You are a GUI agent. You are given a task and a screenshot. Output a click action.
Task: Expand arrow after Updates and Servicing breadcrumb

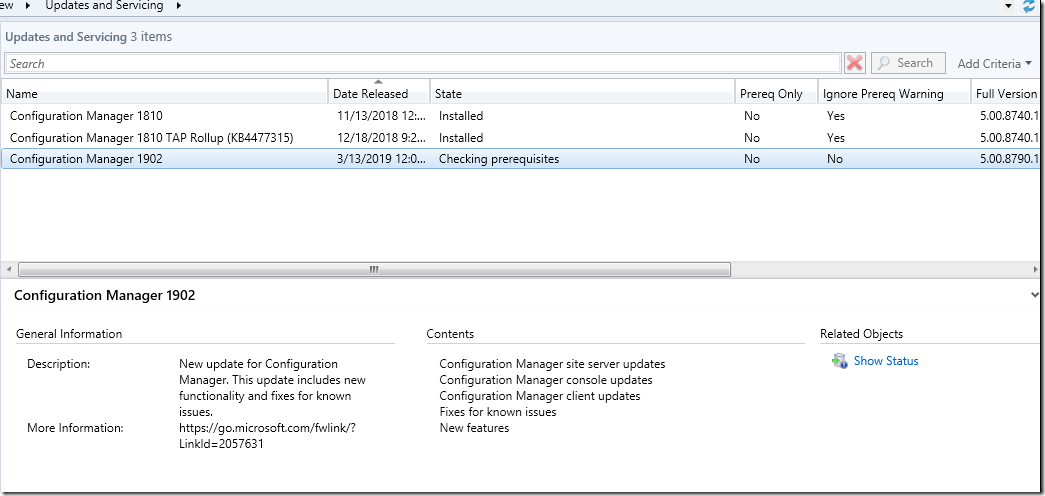click(179, 6)
